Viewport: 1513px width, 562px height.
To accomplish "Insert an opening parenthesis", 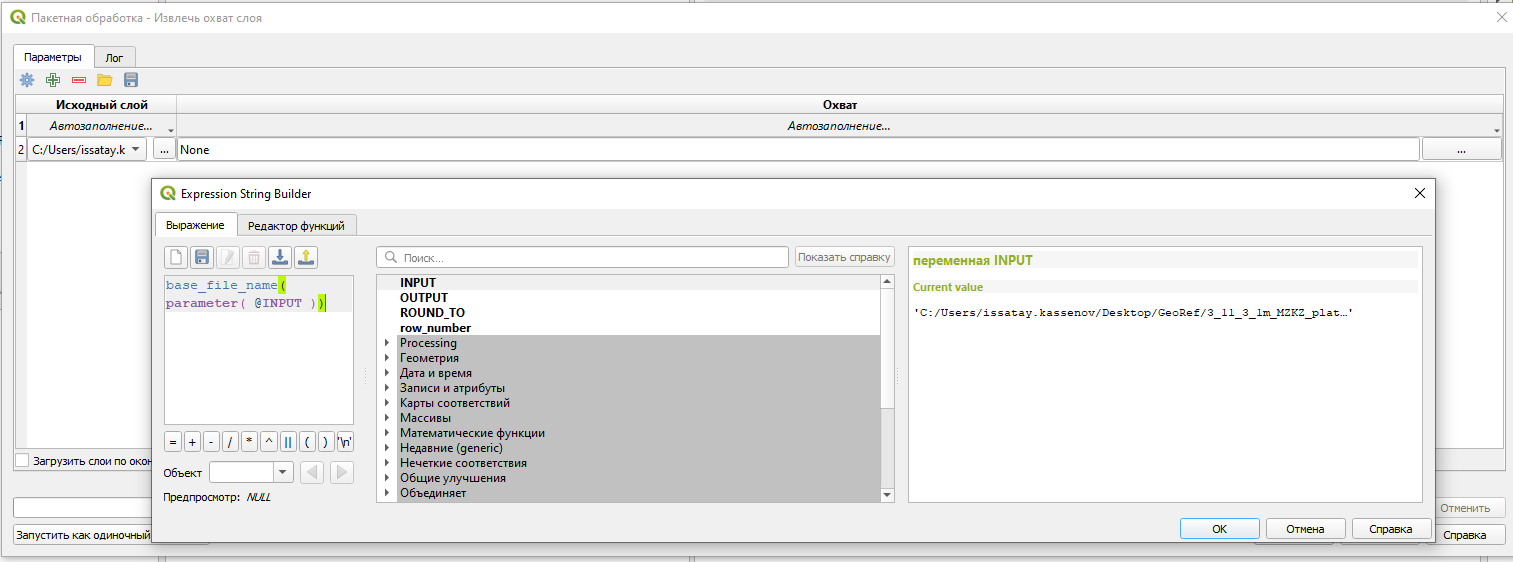I will [x=307, y=442].
